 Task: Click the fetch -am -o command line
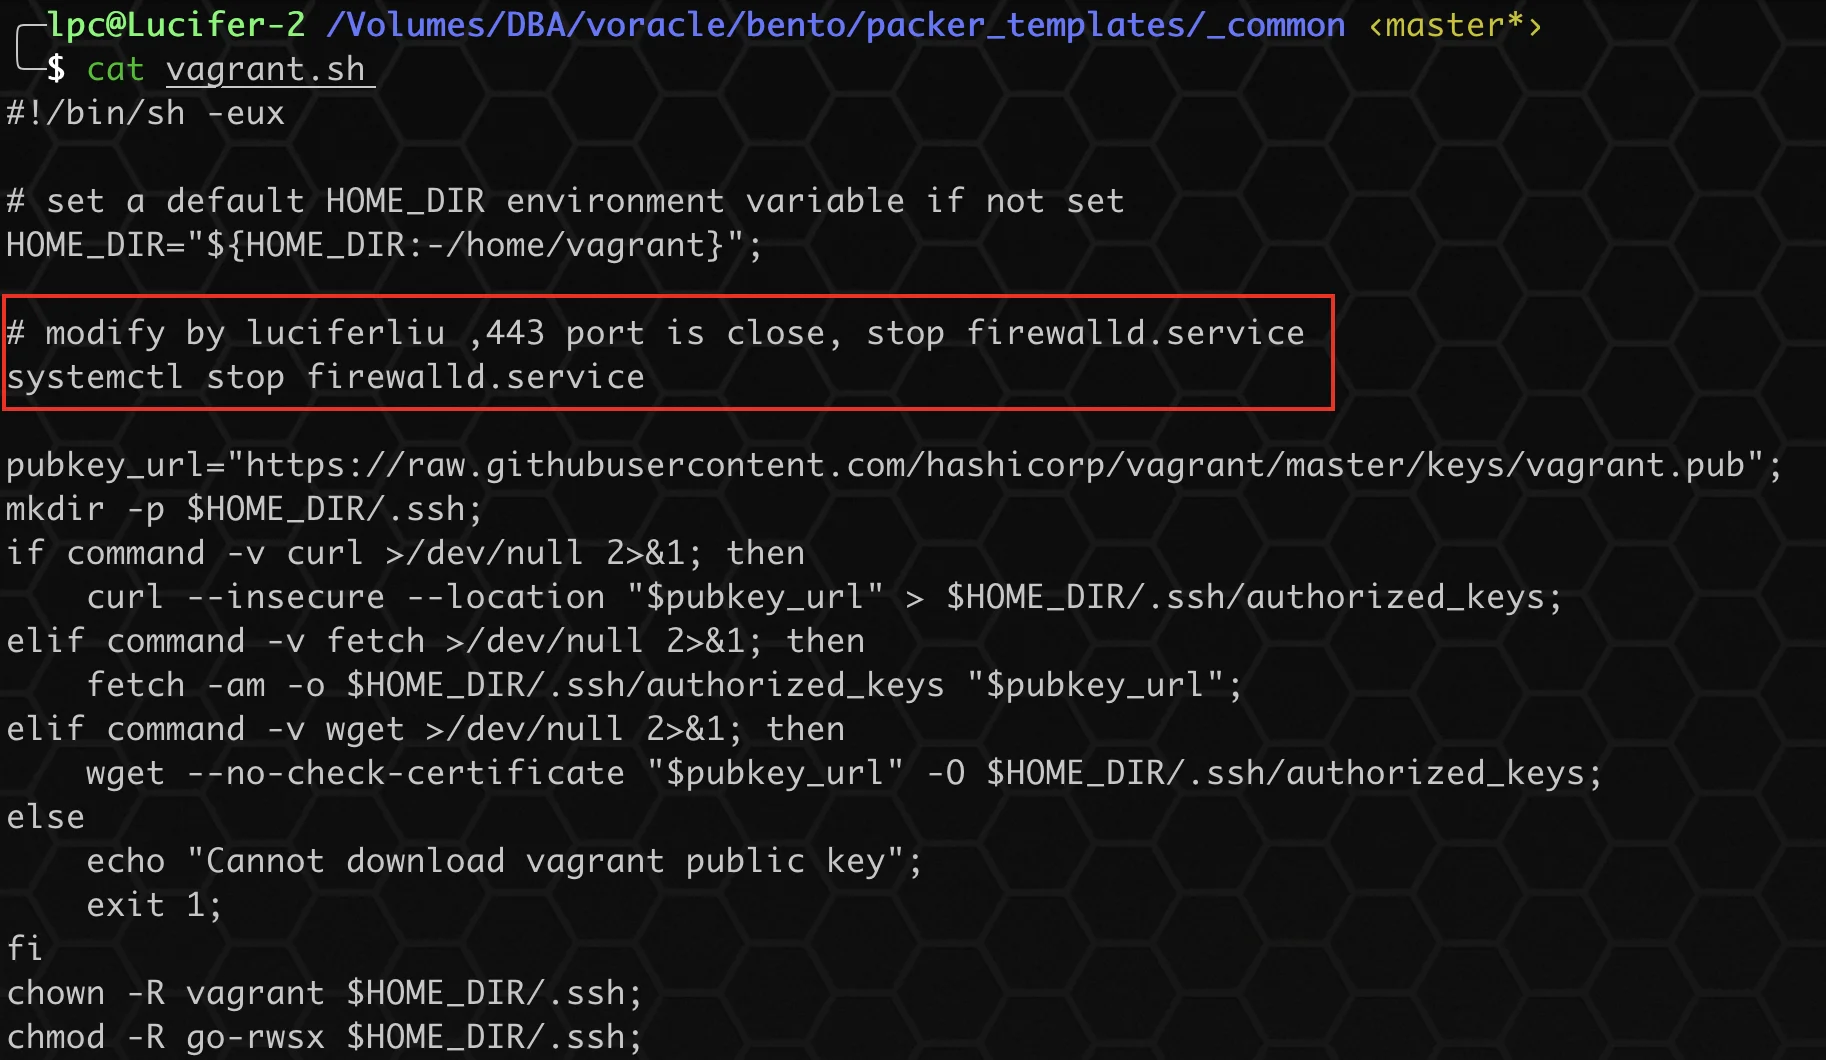[664, 685]
